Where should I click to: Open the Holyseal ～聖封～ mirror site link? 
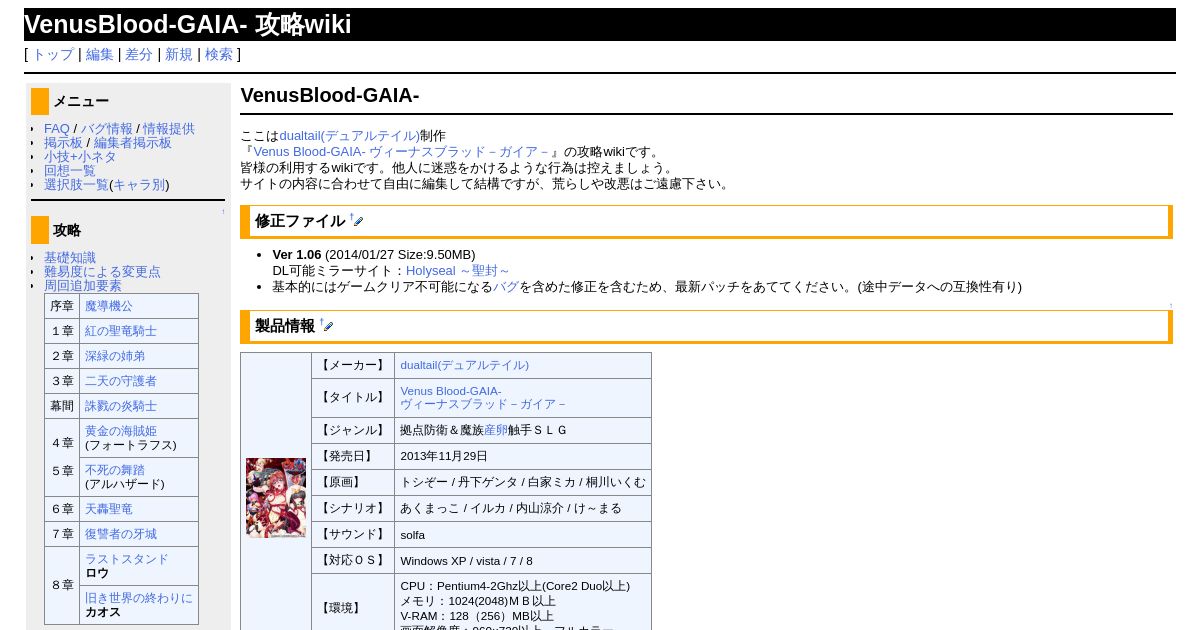[x=458, y=271]
